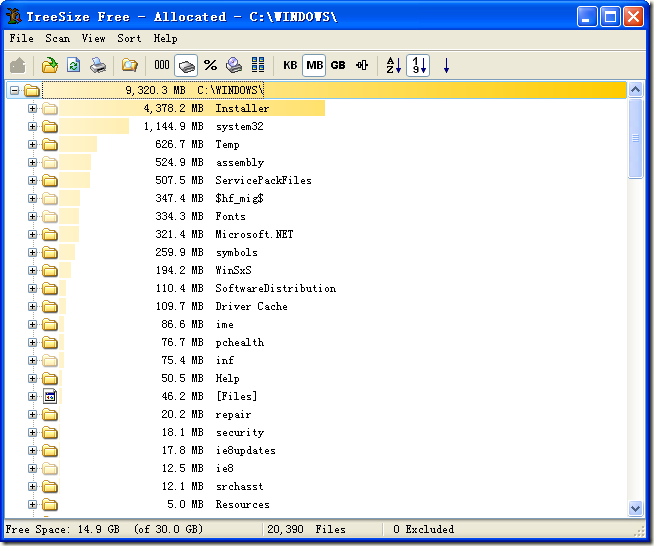Screen dimensions: 654x546
Task: Click the vertical scrollbar down arrow
Action: [635, 508]
